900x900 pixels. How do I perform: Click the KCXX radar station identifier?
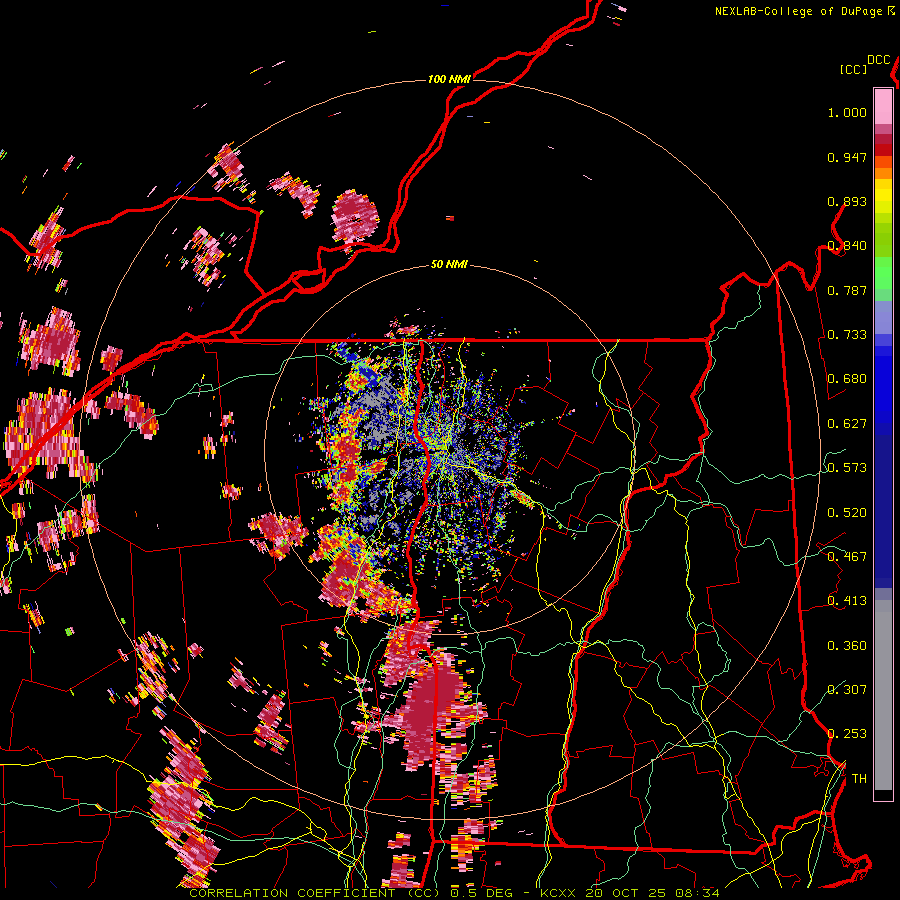[557, 893]
